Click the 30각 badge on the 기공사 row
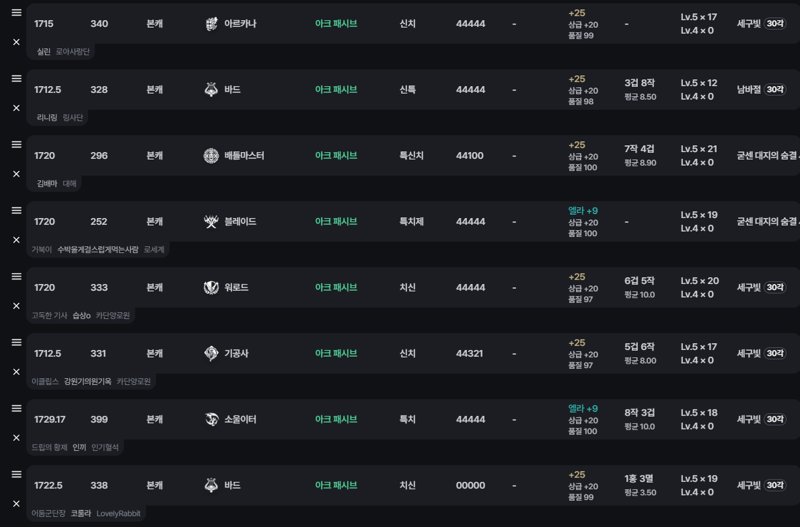 (775, 353)
